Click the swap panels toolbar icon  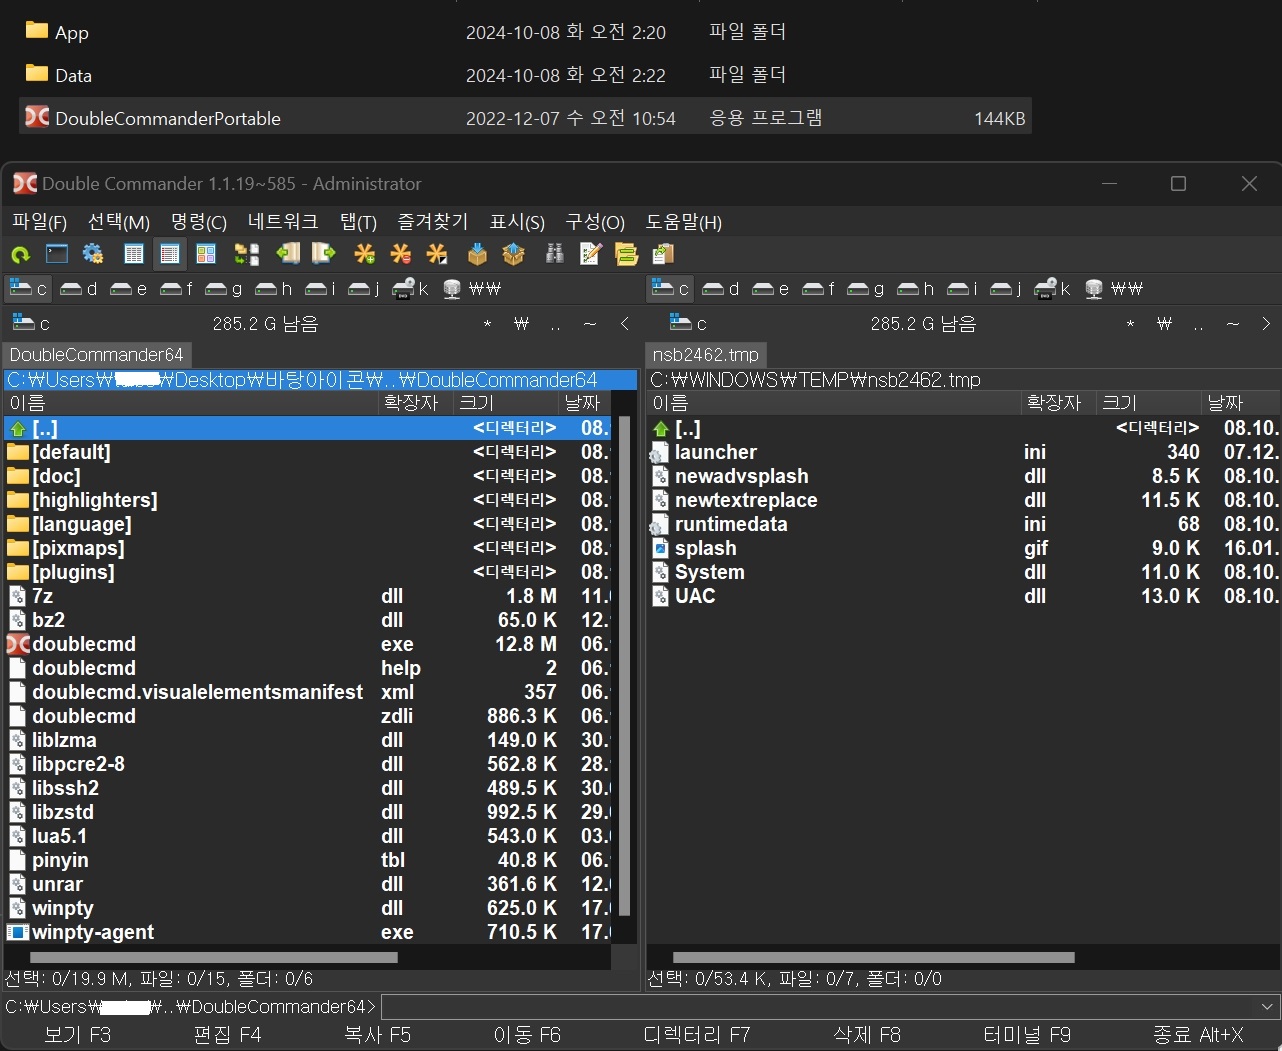(x=247, y=254)
